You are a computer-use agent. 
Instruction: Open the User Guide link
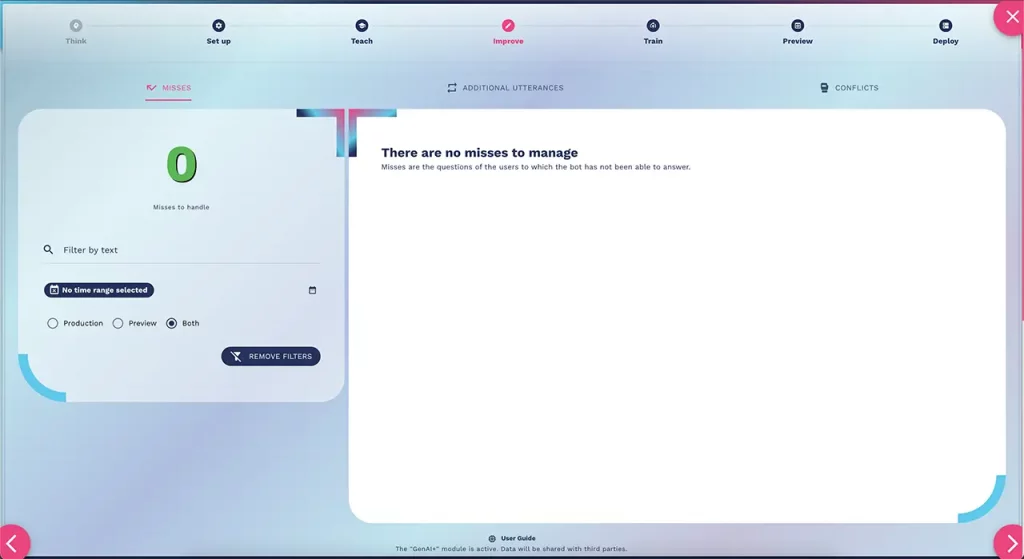[x=518, y=538]
